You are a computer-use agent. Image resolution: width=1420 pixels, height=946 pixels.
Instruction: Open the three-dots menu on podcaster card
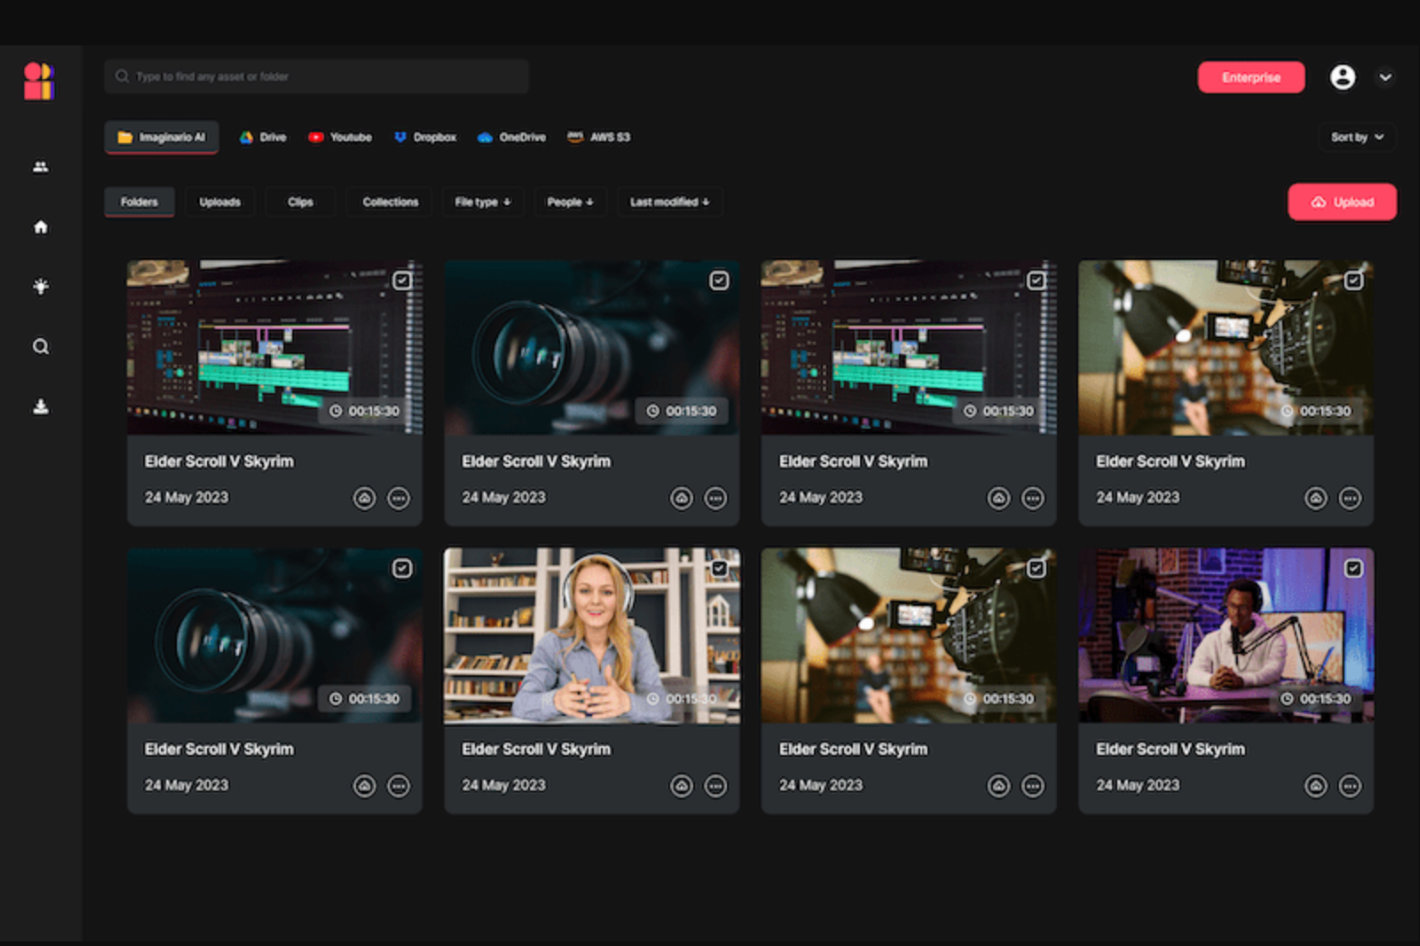(1350, 786)
